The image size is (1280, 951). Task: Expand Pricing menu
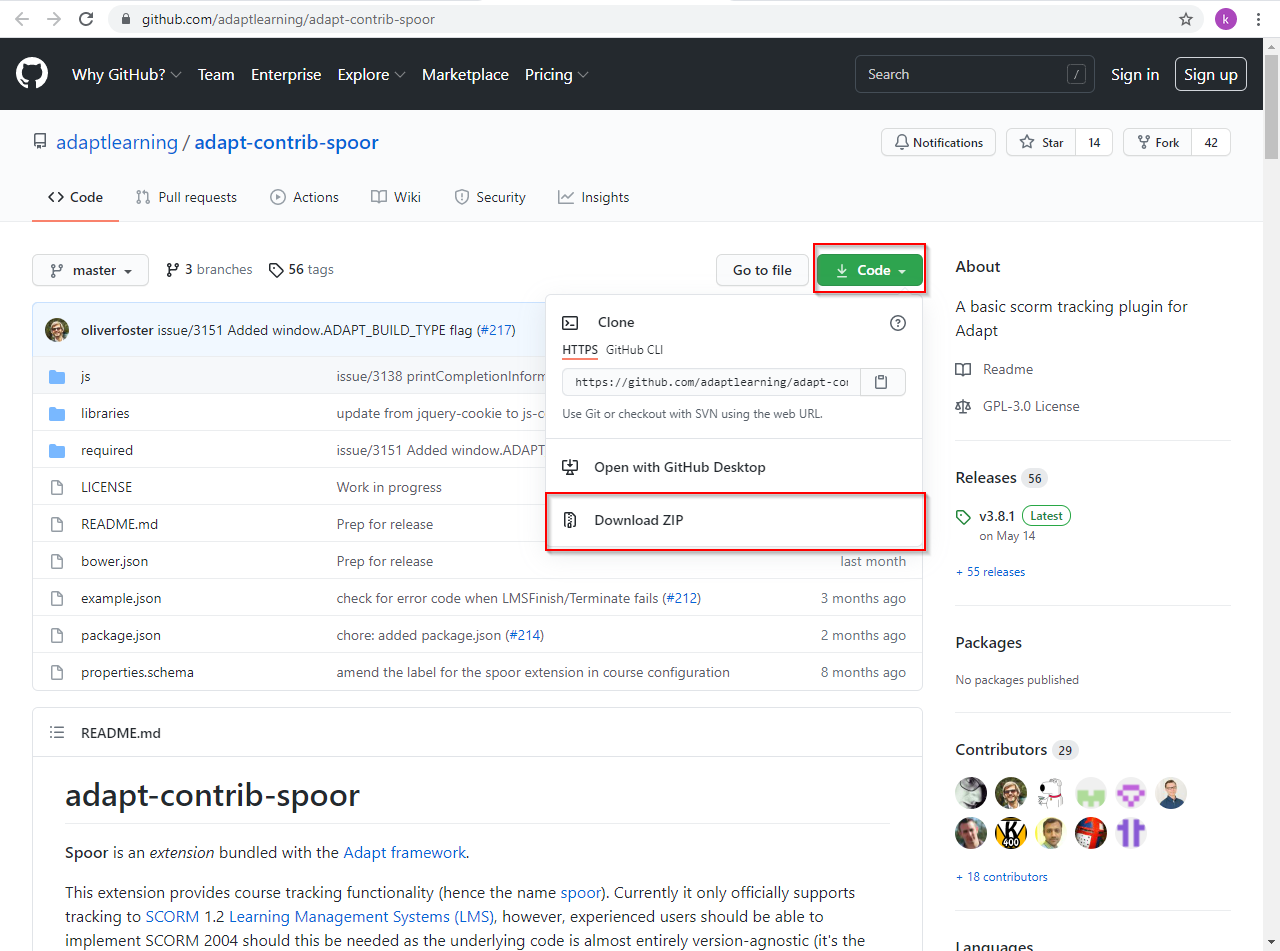(x=557, y=74)
